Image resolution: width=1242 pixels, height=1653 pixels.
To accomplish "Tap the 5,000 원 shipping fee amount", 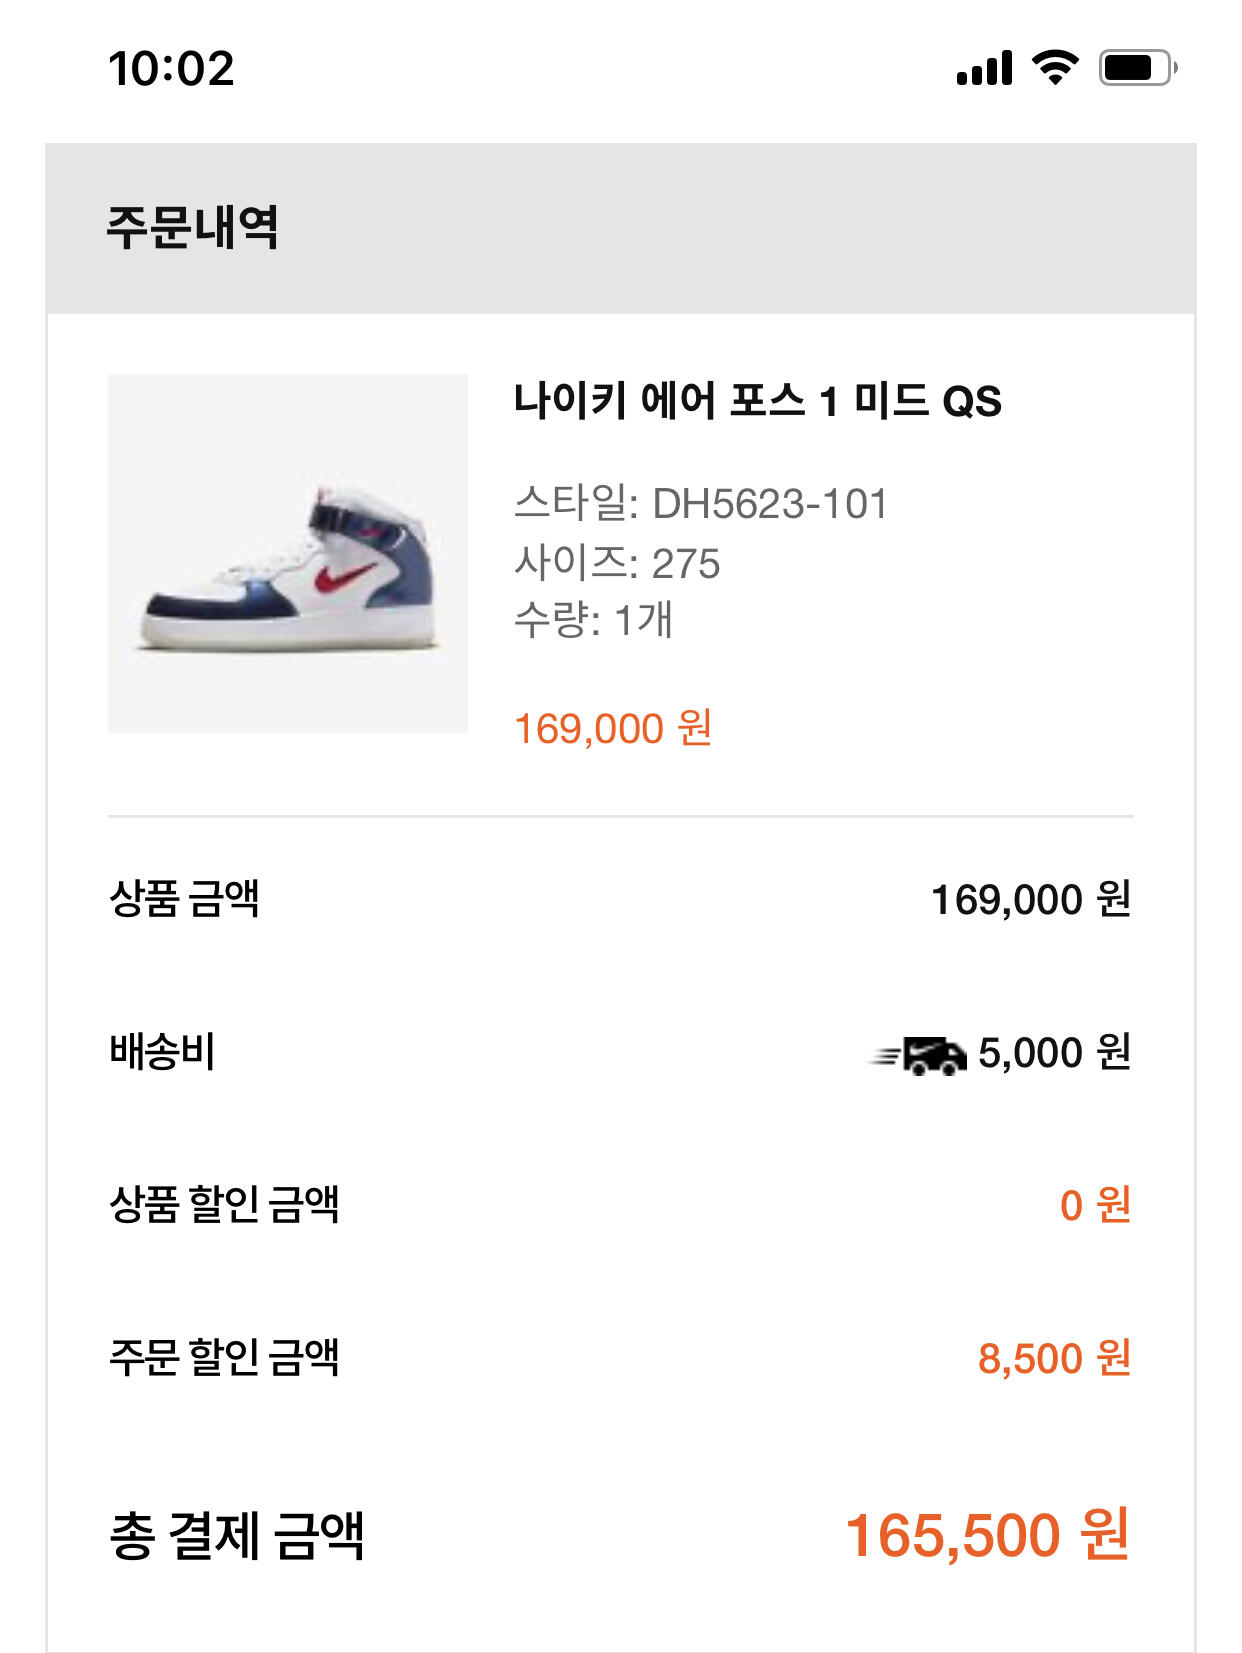I will (x=1054, y=1052).
